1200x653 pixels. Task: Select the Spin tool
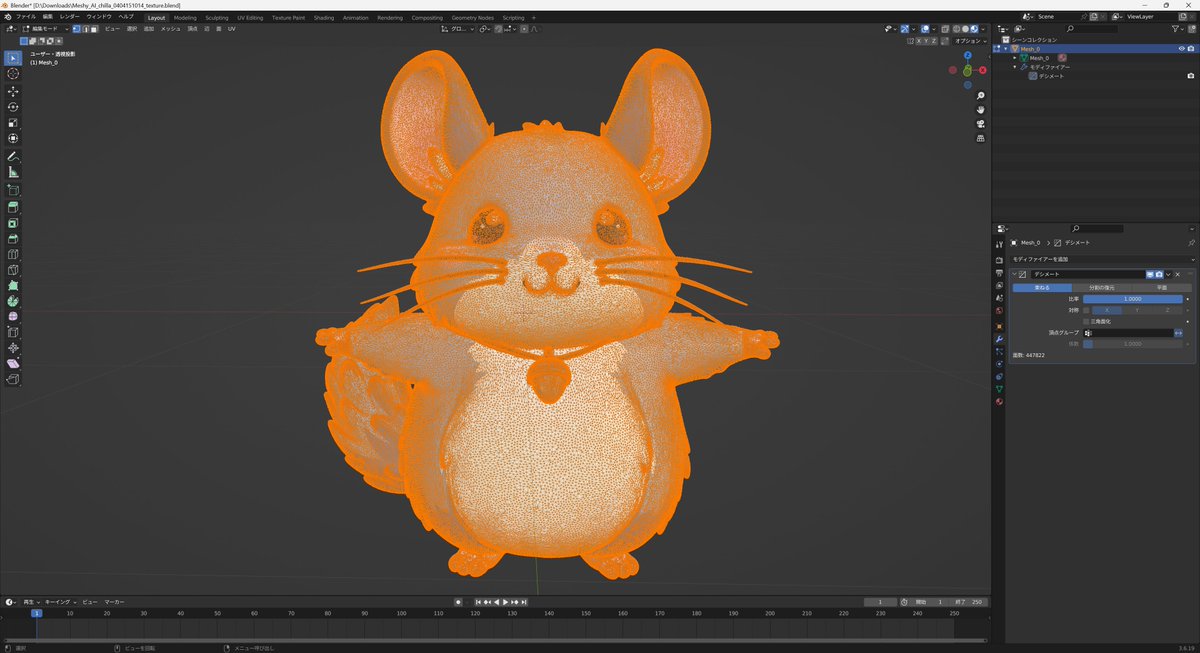click(x=13, y=301)
